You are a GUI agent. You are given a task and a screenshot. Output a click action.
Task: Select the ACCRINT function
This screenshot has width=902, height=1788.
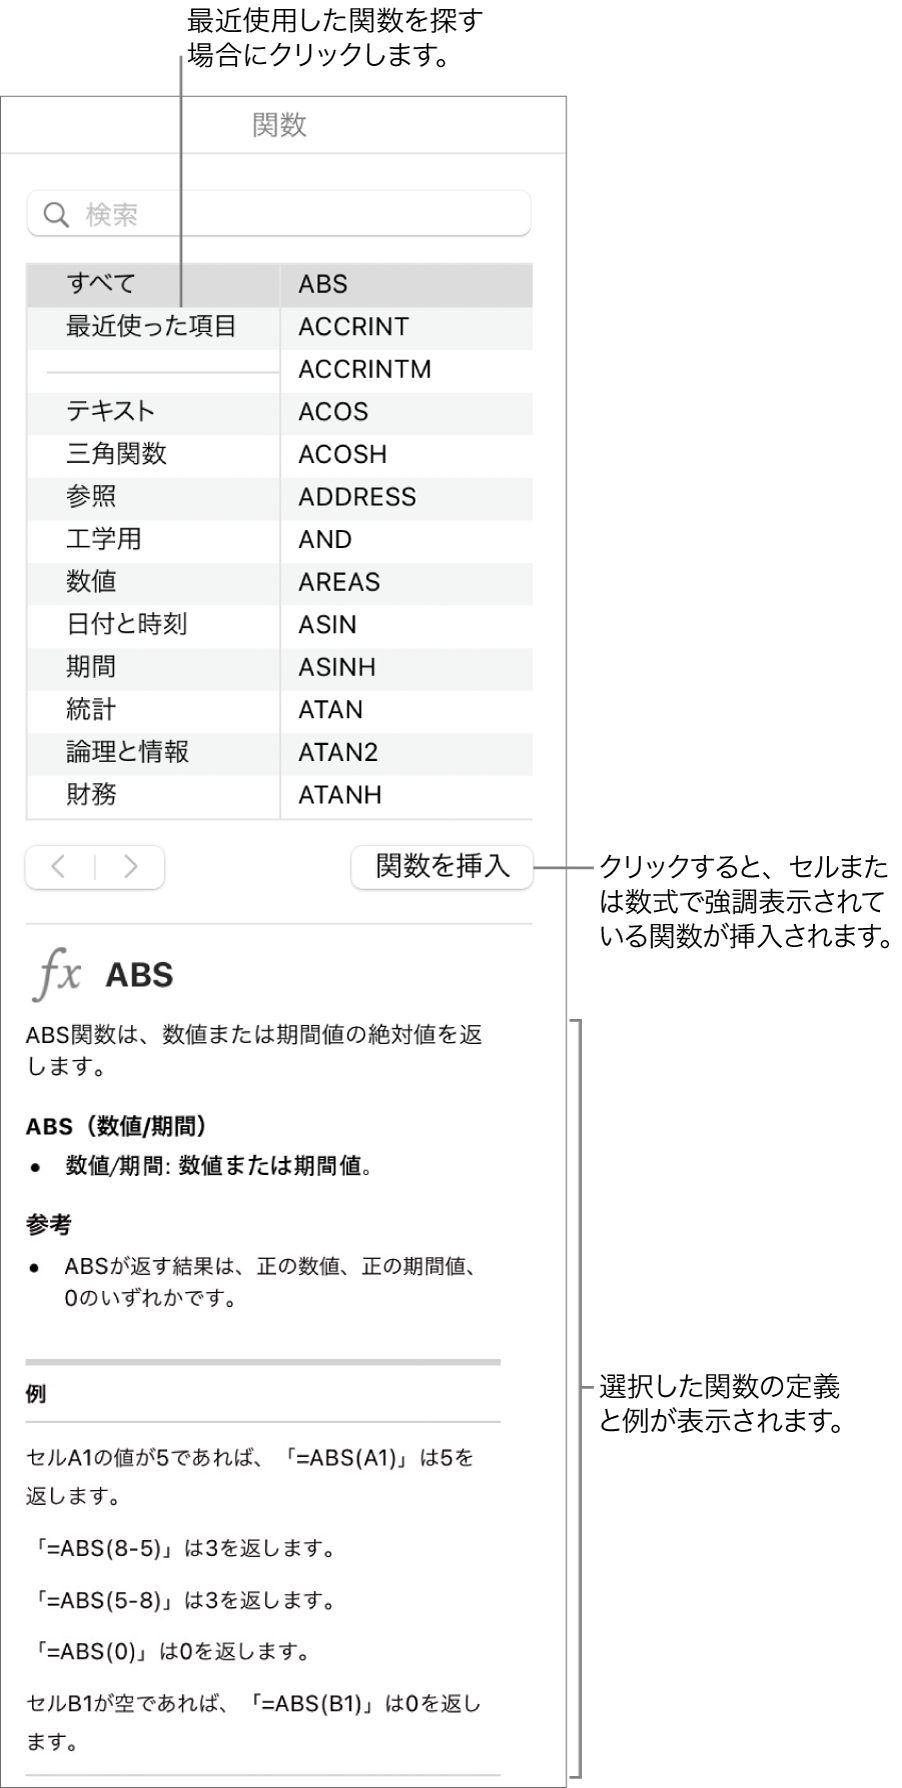pyautogui.click(x=407, y=326)
